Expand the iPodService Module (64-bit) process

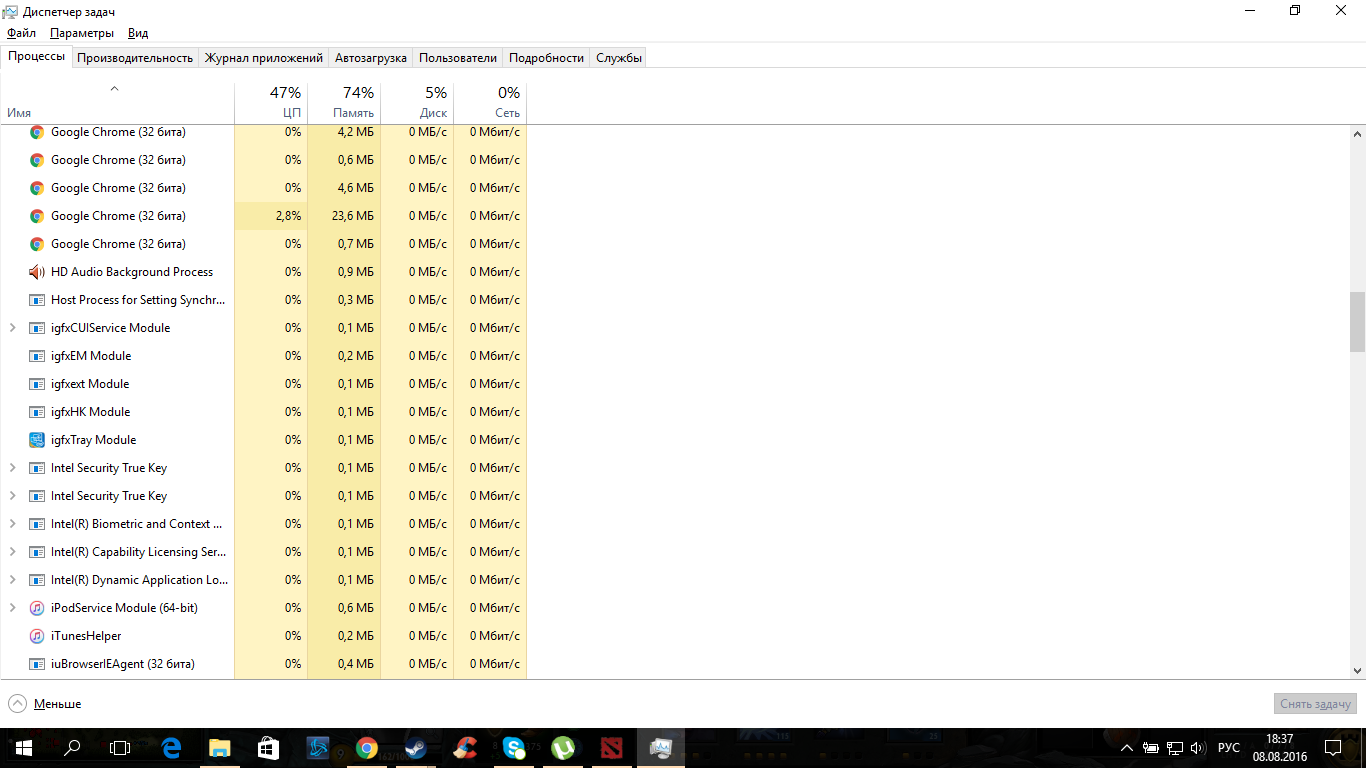pyautogui.click(x=12, y=608)
